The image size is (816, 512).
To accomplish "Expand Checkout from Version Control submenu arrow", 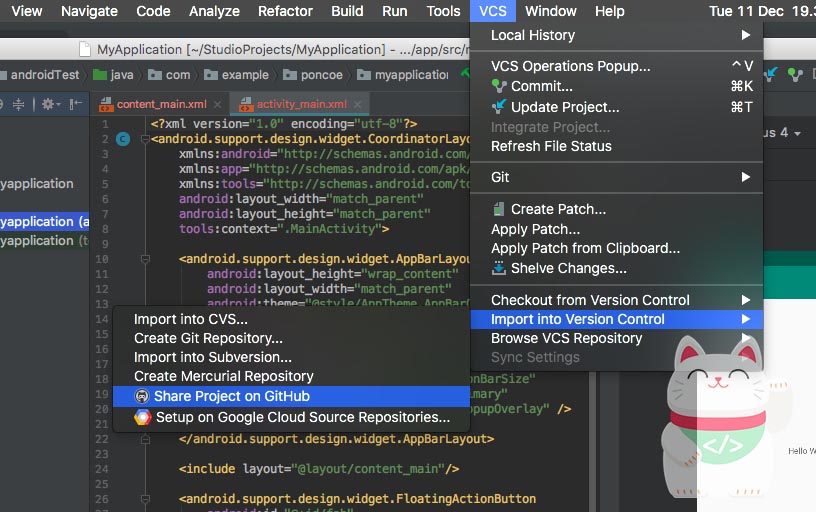I will tap(745, 300).
